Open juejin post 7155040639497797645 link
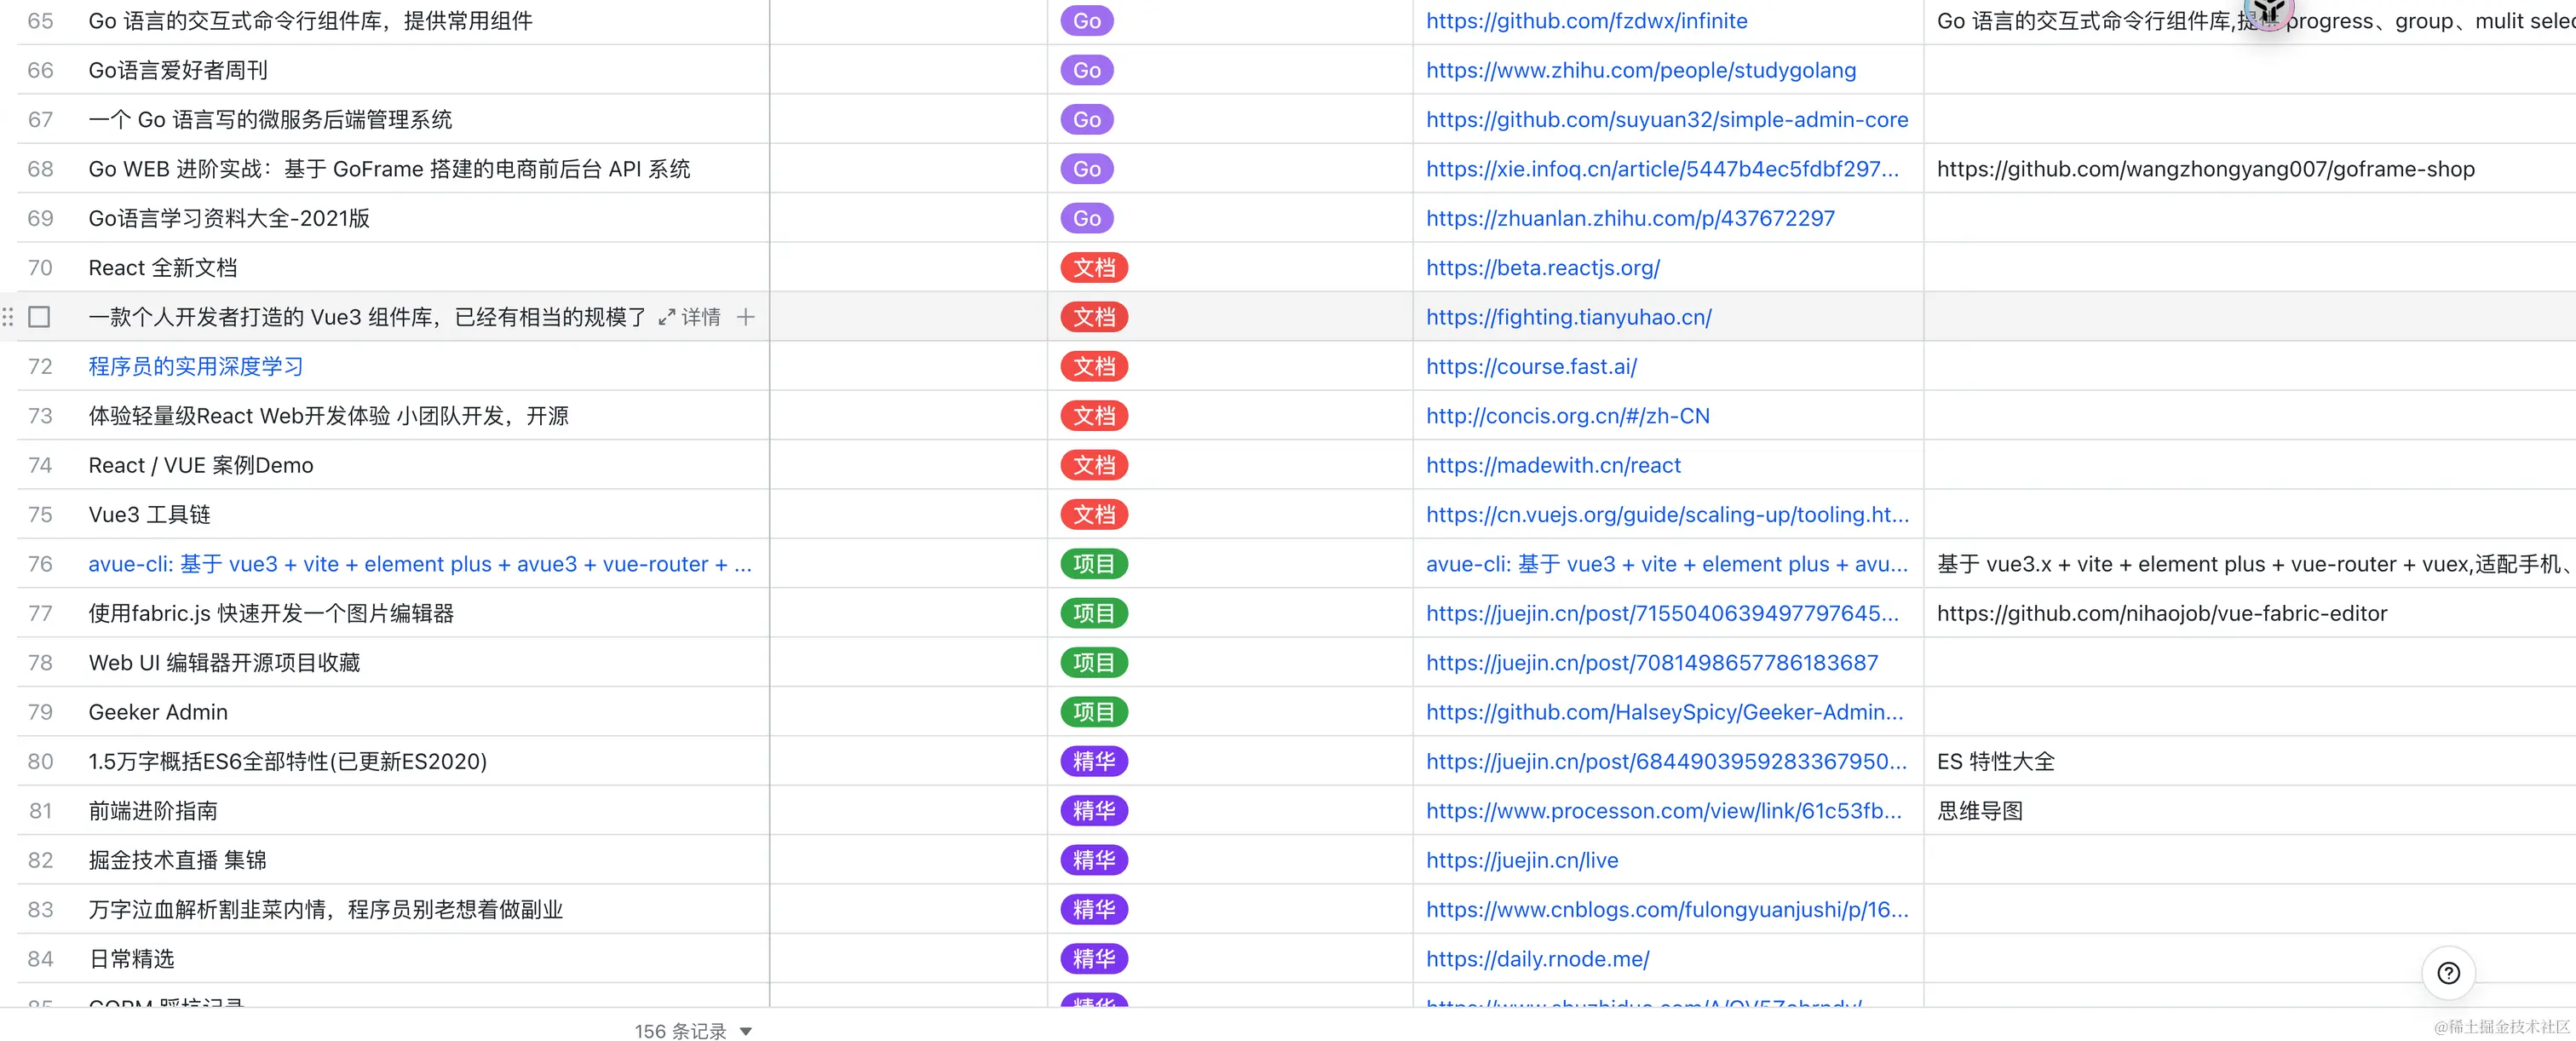 [x=1662, y=613]
